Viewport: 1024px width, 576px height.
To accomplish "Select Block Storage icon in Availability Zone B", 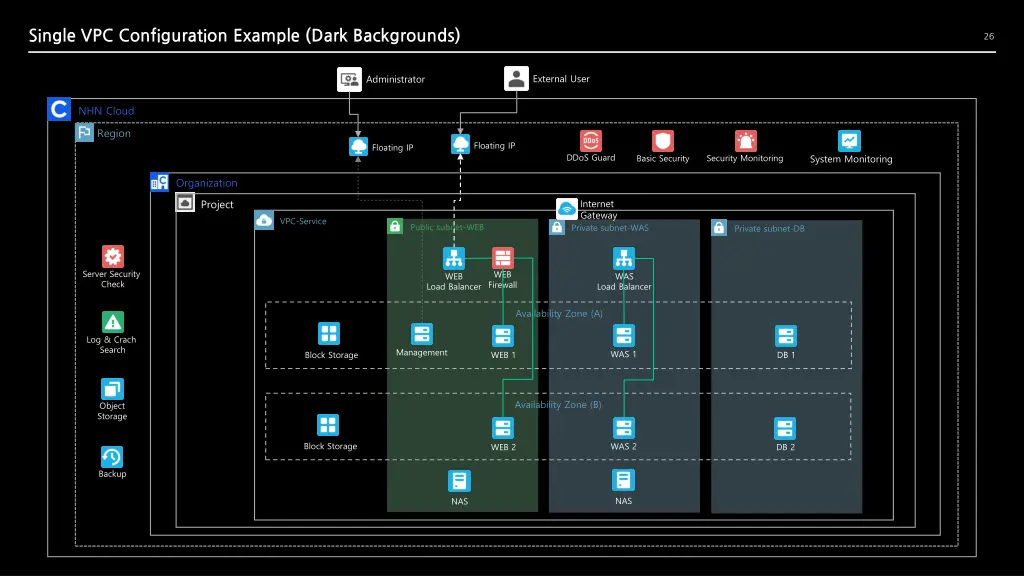I will (x=328, y=425).
